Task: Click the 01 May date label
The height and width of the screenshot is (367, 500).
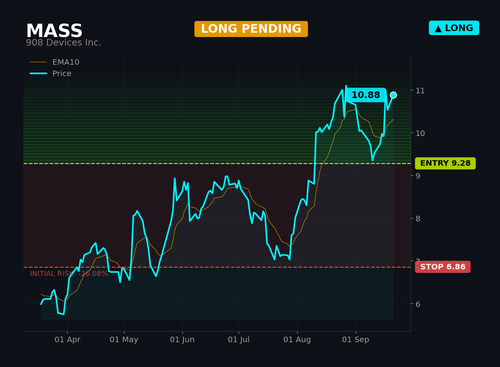Action: (124, 340)
